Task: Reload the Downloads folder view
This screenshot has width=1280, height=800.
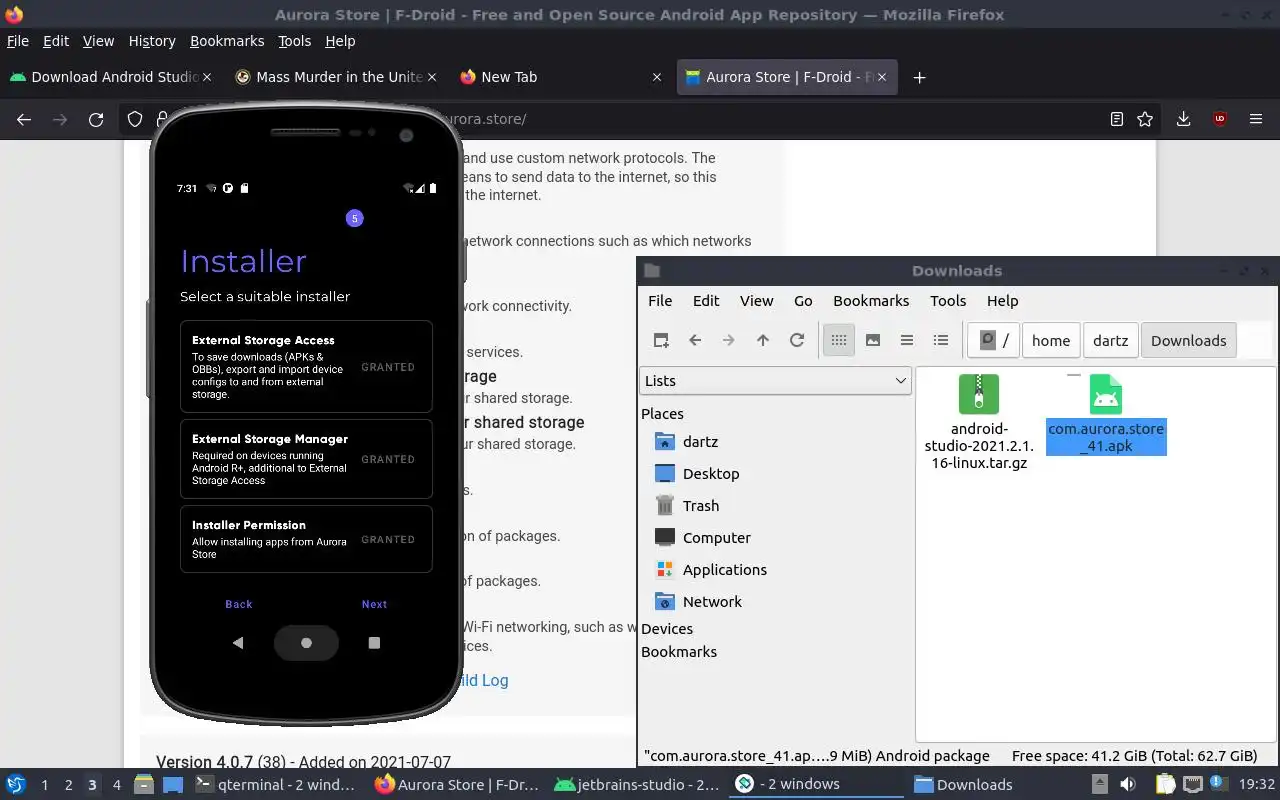Action: click(797, 340)
